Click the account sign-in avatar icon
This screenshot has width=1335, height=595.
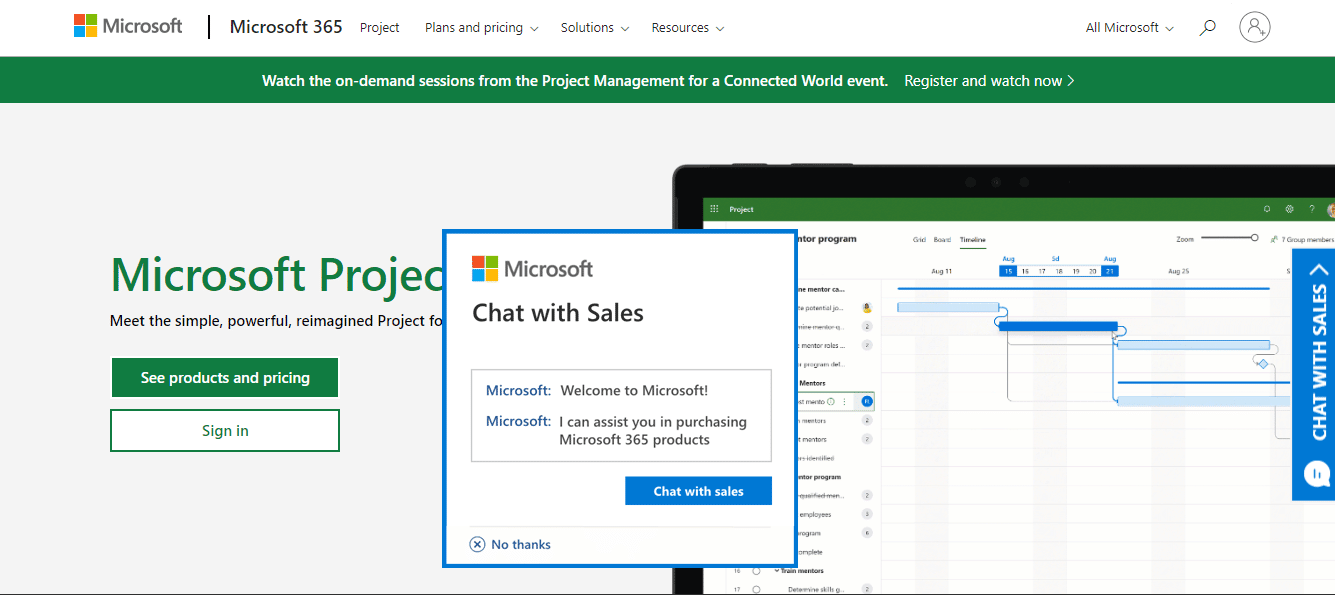coord(1255,27)
